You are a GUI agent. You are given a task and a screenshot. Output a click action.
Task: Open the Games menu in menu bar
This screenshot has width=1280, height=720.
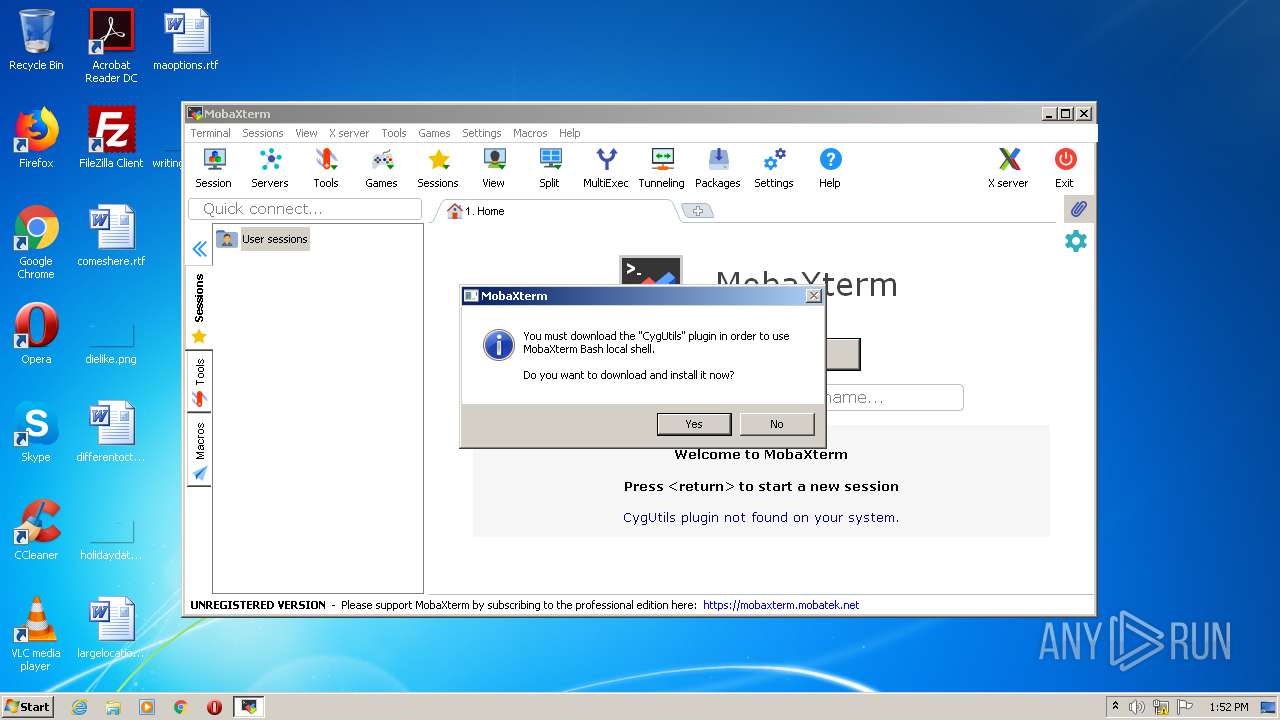click(x=434, y=133)
